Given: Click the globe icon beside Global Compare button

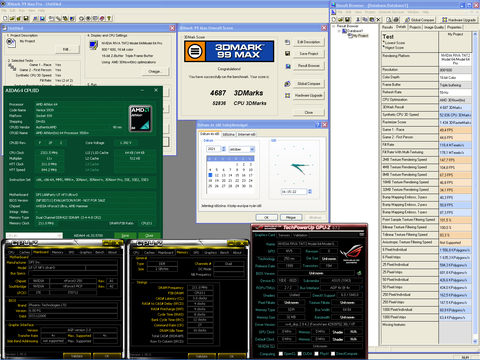Looking at the screenshot, I should tap(287, 84).
